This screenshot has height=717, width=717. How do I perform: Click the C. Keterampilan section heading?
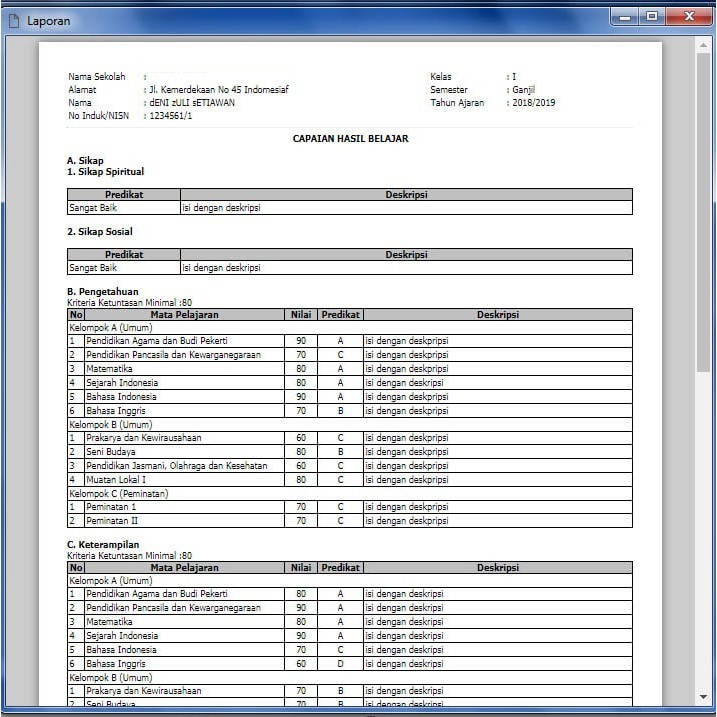[x=103, y=545]
